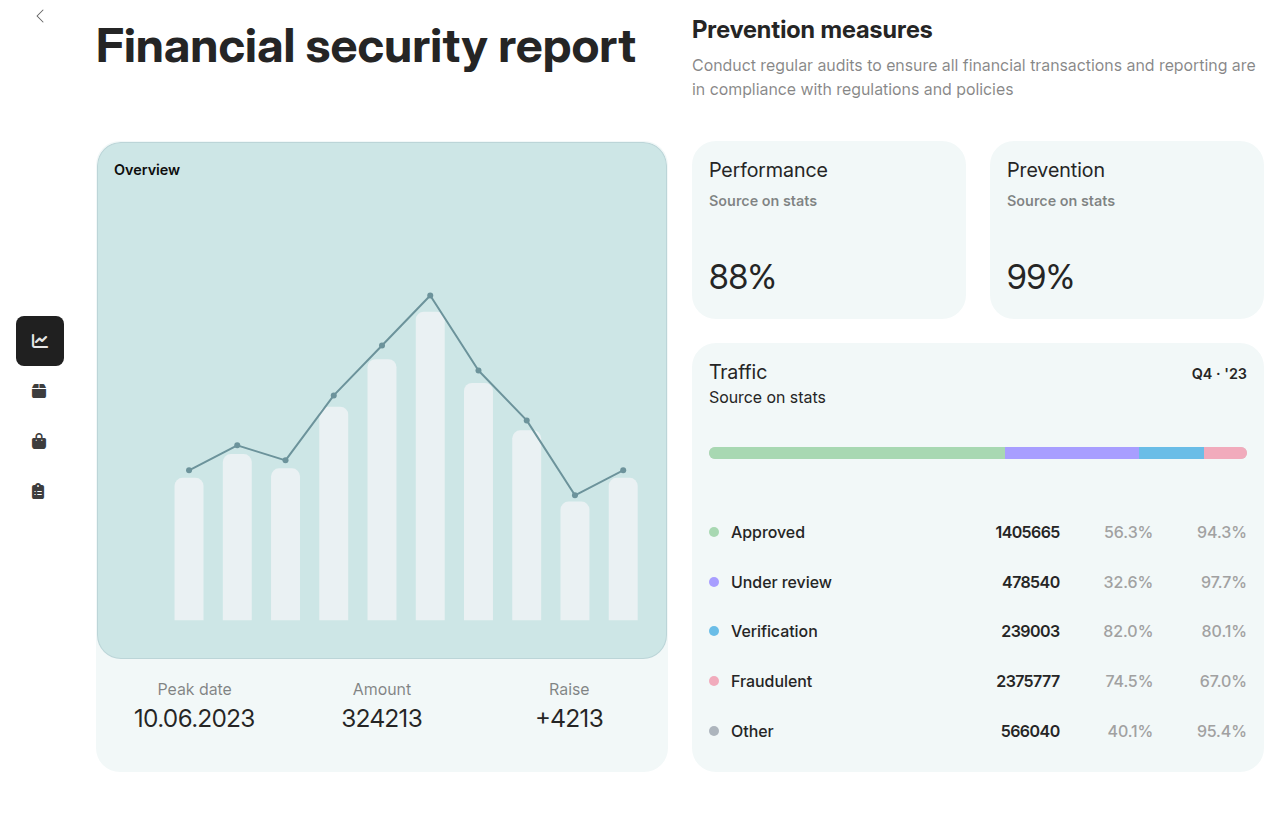Open the box package sidebar icon

[39, 391]
